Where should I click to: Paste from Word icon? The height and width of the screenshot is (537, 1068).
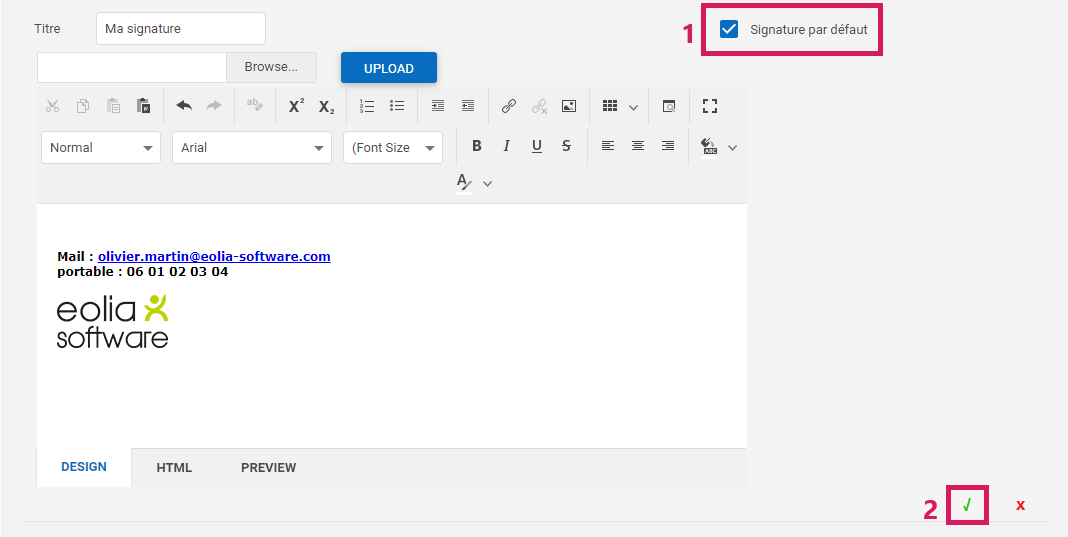[144, 106]
